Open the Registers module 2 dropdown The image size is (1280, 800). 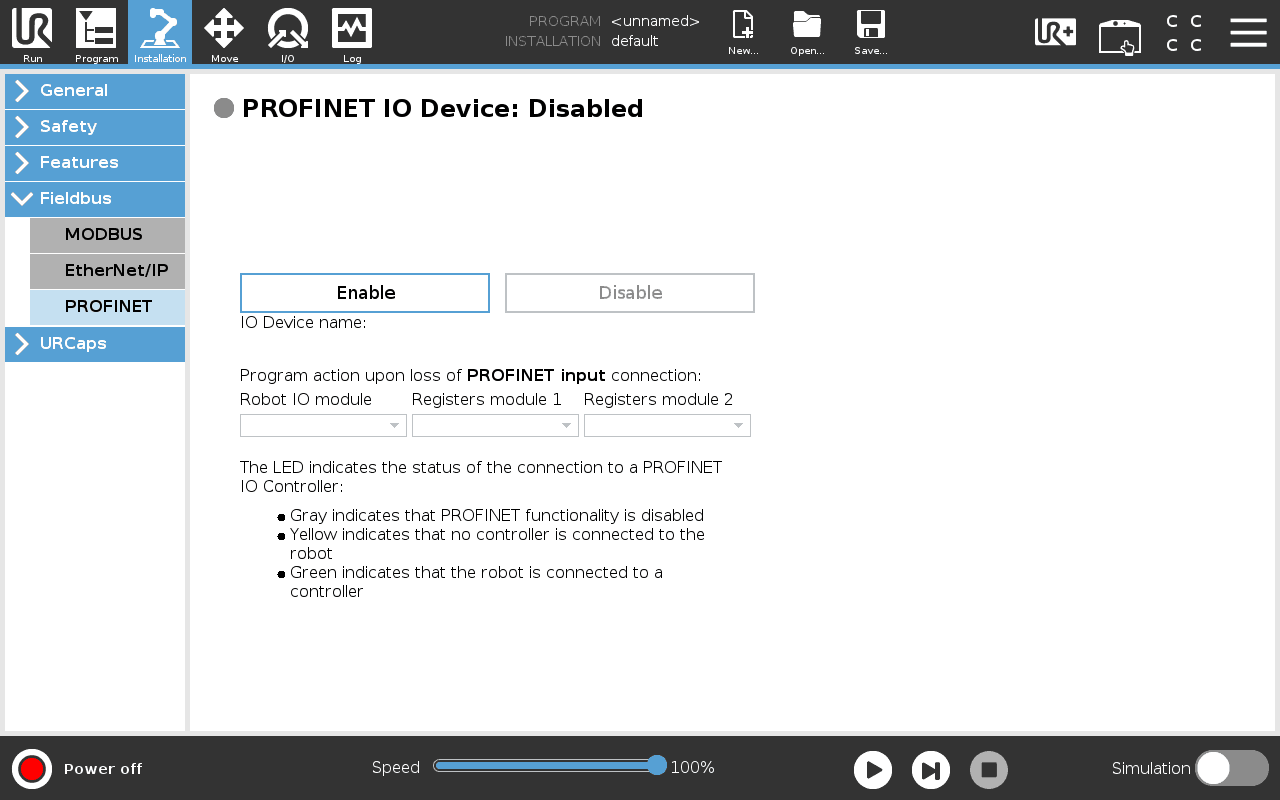tap(667, 426)
